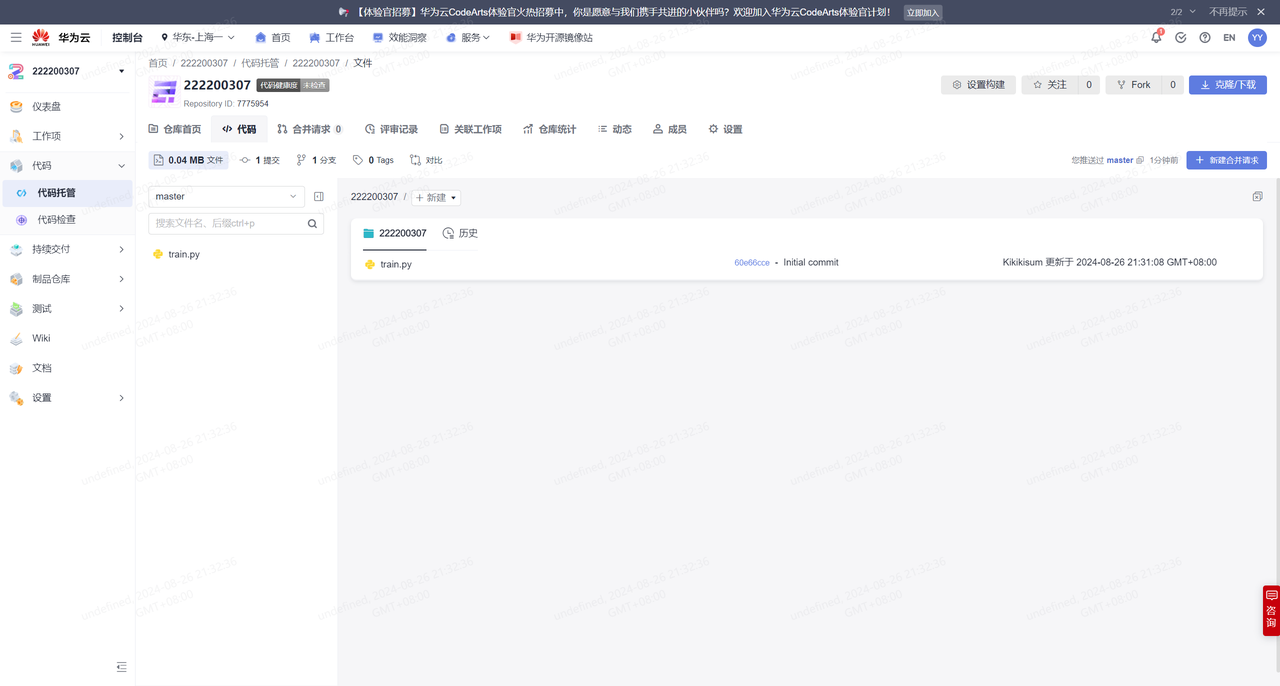Viewport: 1280px width, 686px height.
Task: Open the hamburger menu in top bar
Action: 16,37
